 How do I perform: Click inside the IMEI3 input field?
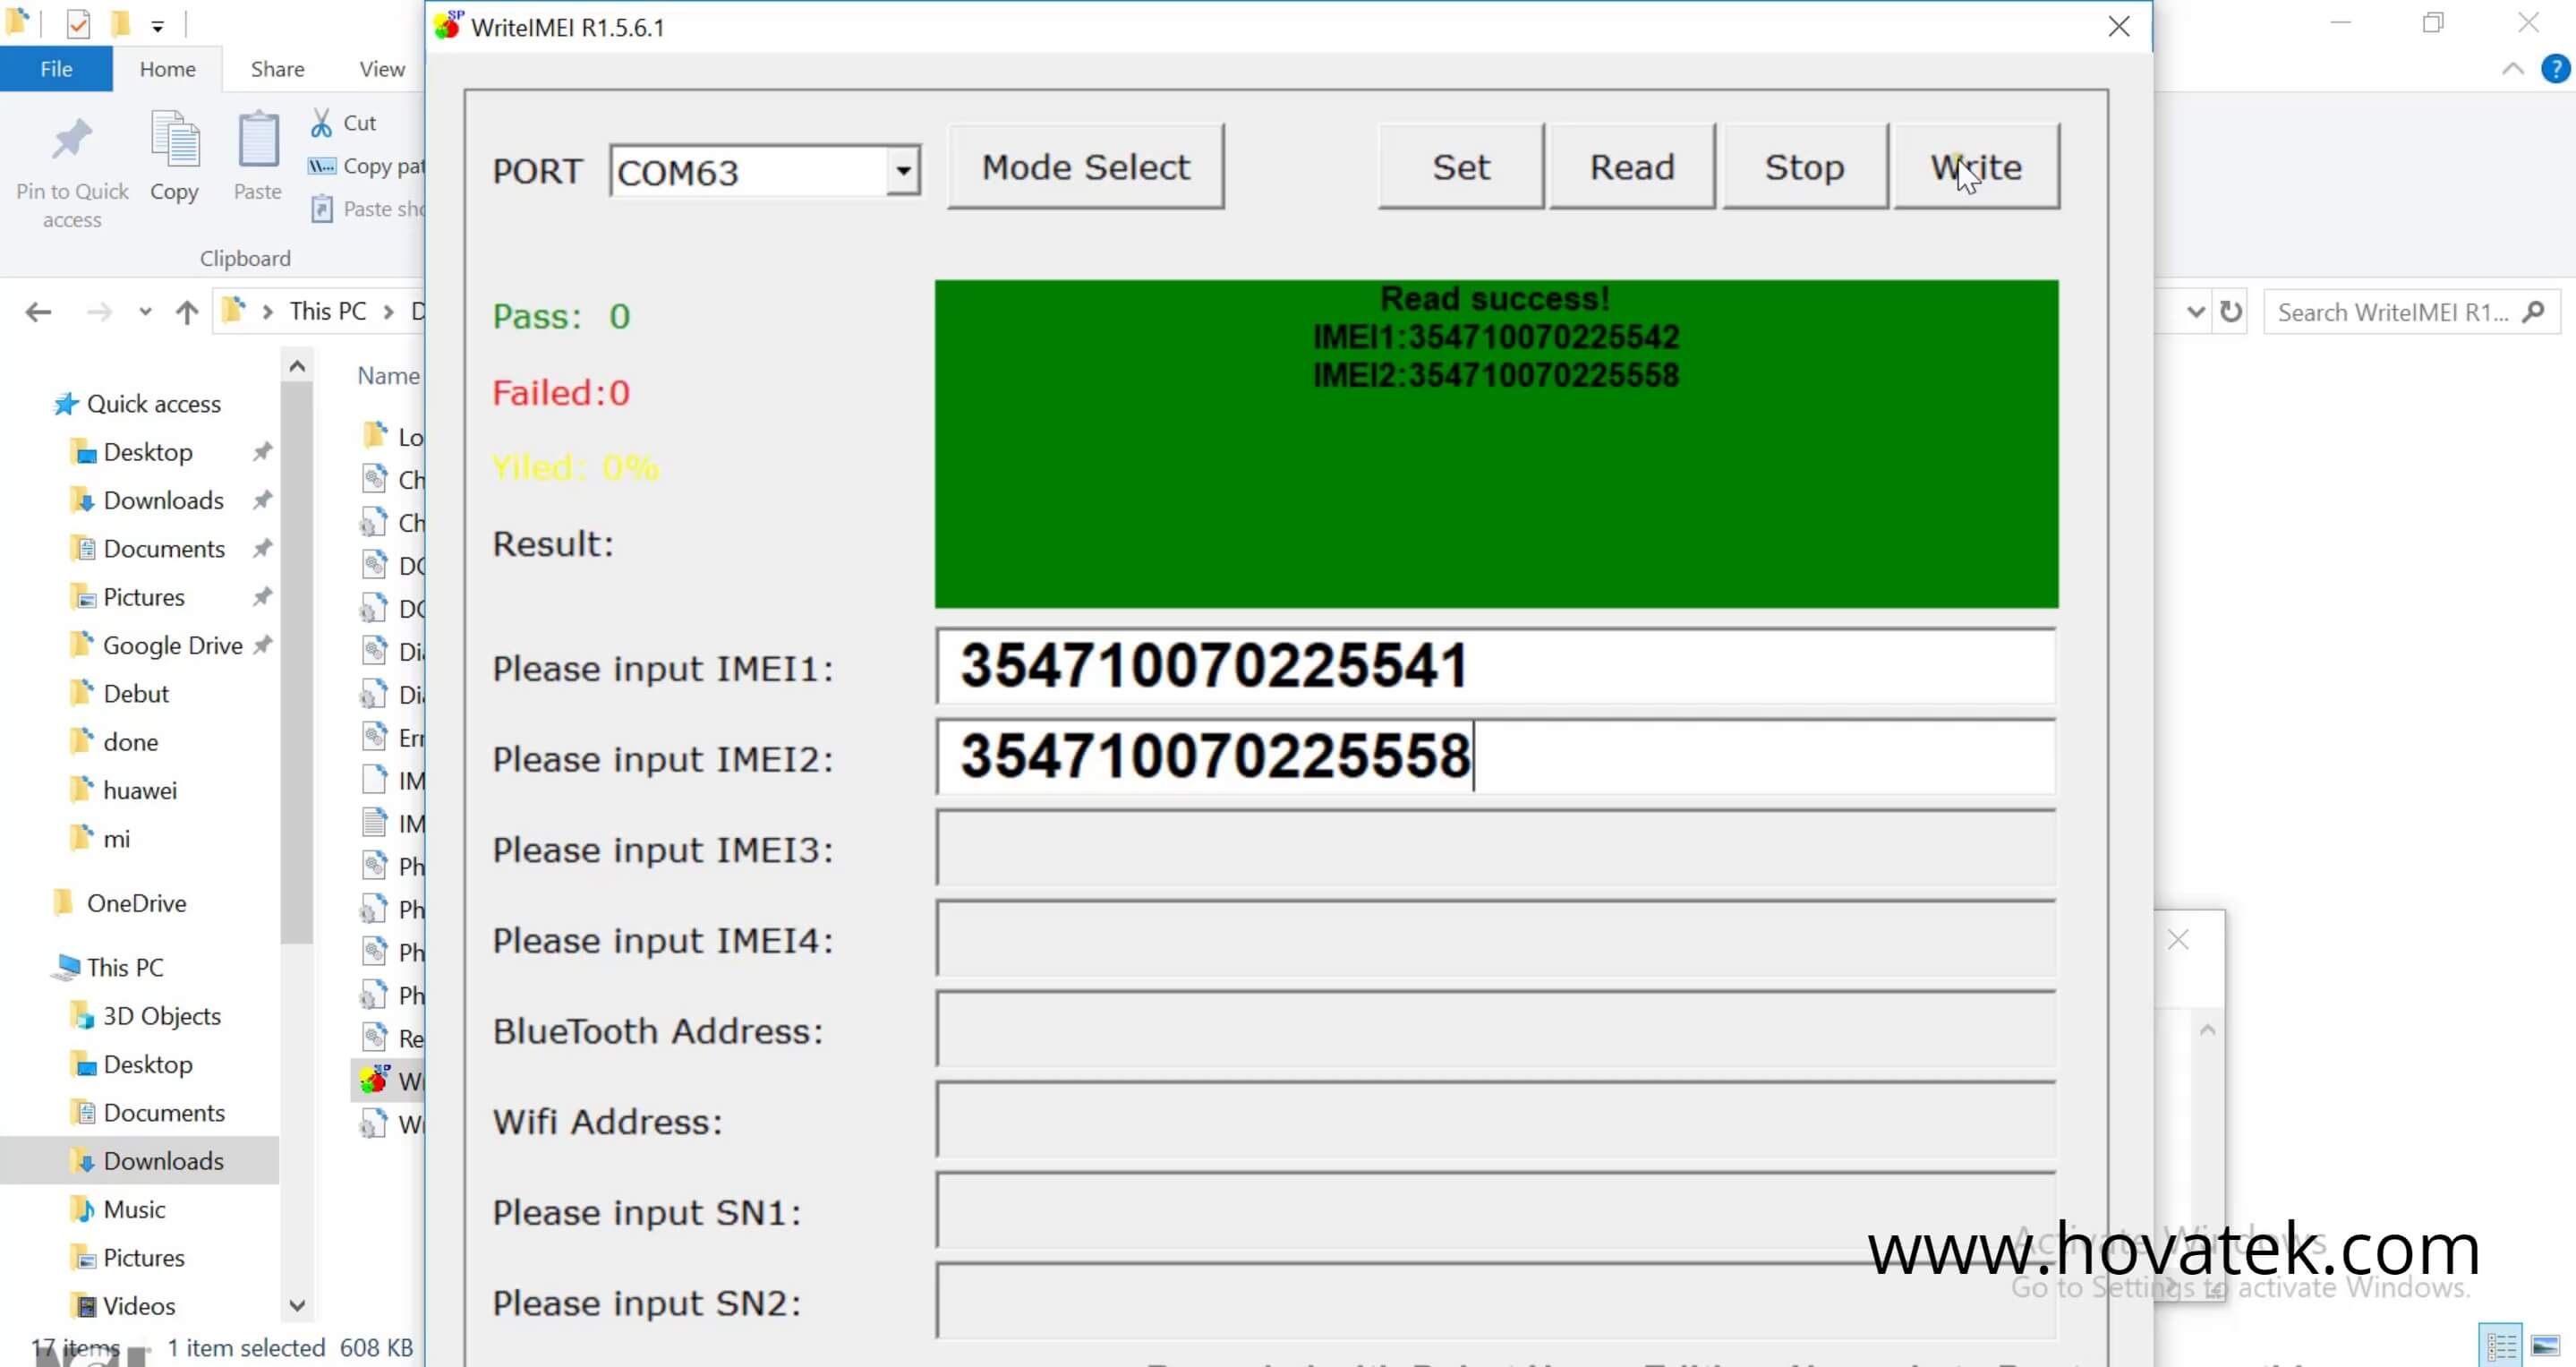pos(1494,848)
